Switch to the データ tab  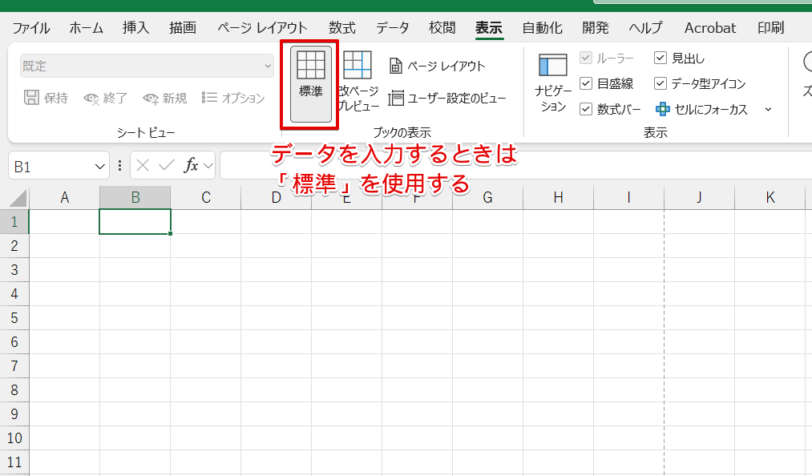tap(392, 28)
